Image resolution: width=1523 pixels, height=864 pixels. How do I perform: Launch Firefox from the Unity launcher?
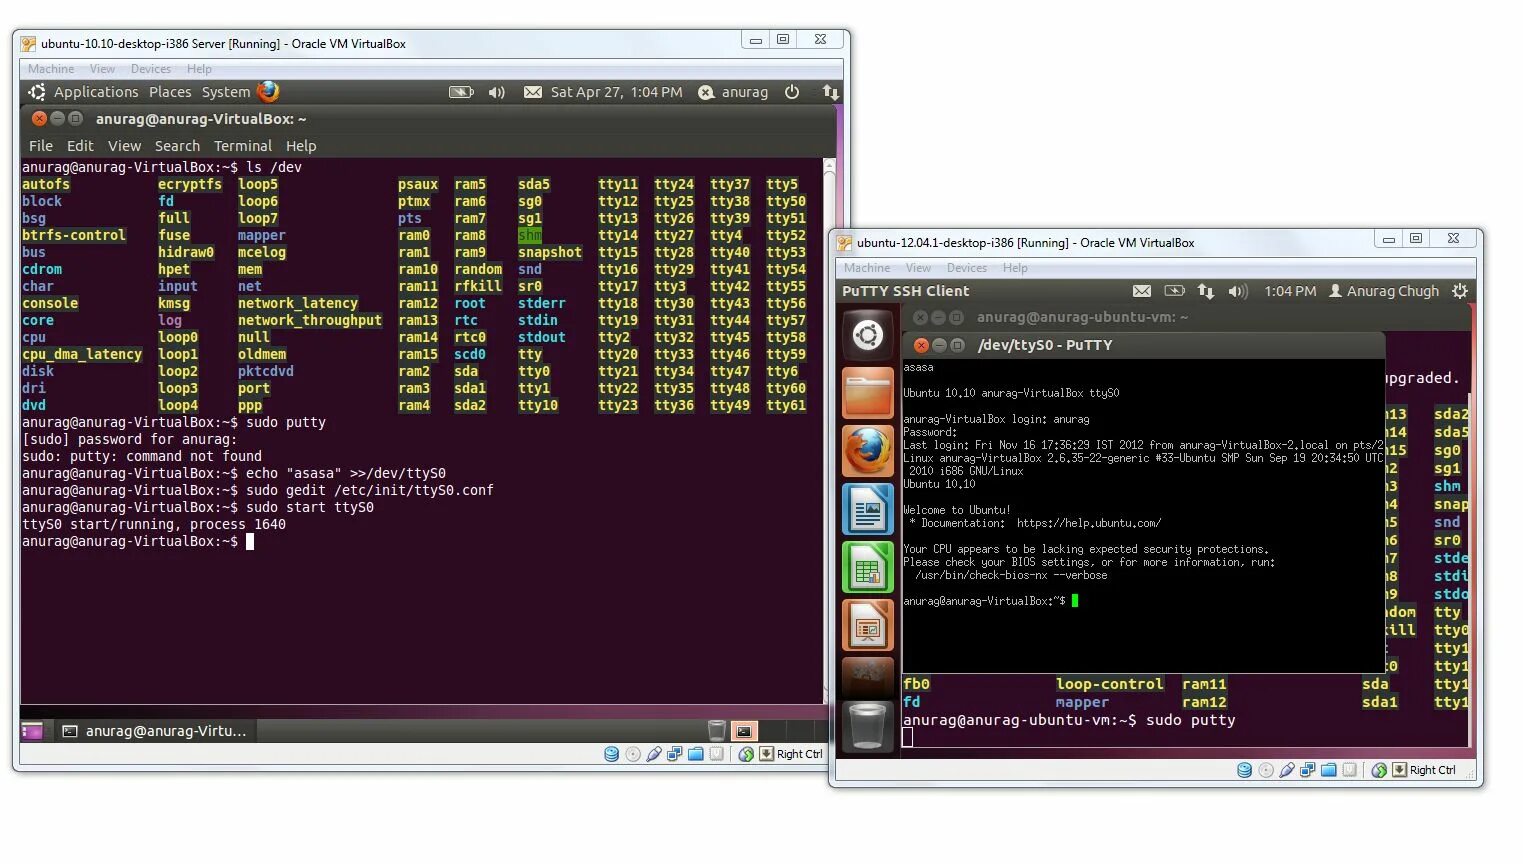point(867,451)
